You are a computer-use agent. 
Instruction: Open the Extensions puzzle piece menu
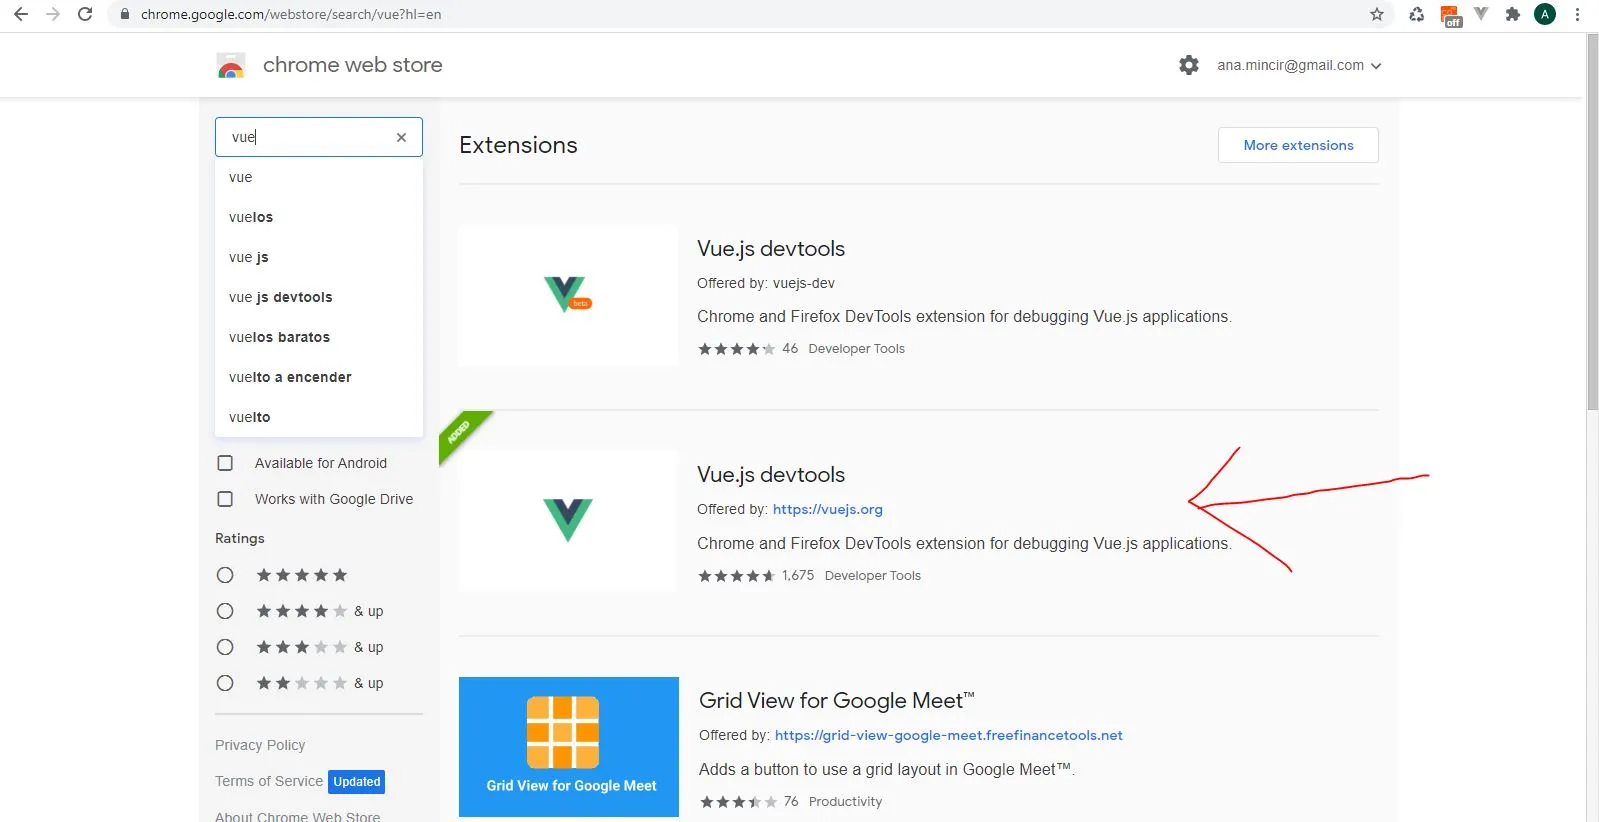[1513, 14]
